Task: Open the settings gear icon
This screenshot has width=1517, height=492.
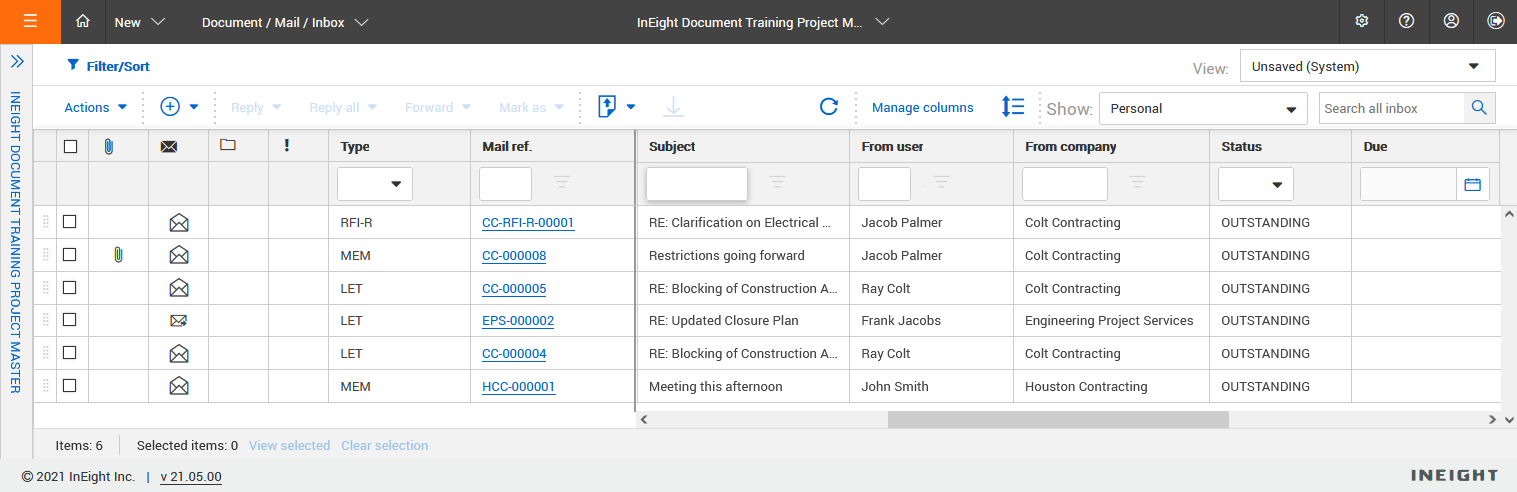Action: point(1361,21)
